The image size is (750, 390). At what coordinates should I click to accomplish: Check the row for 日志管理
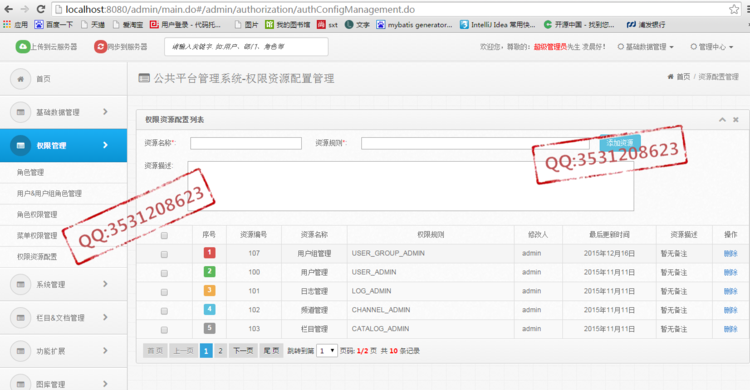point(164,292)
